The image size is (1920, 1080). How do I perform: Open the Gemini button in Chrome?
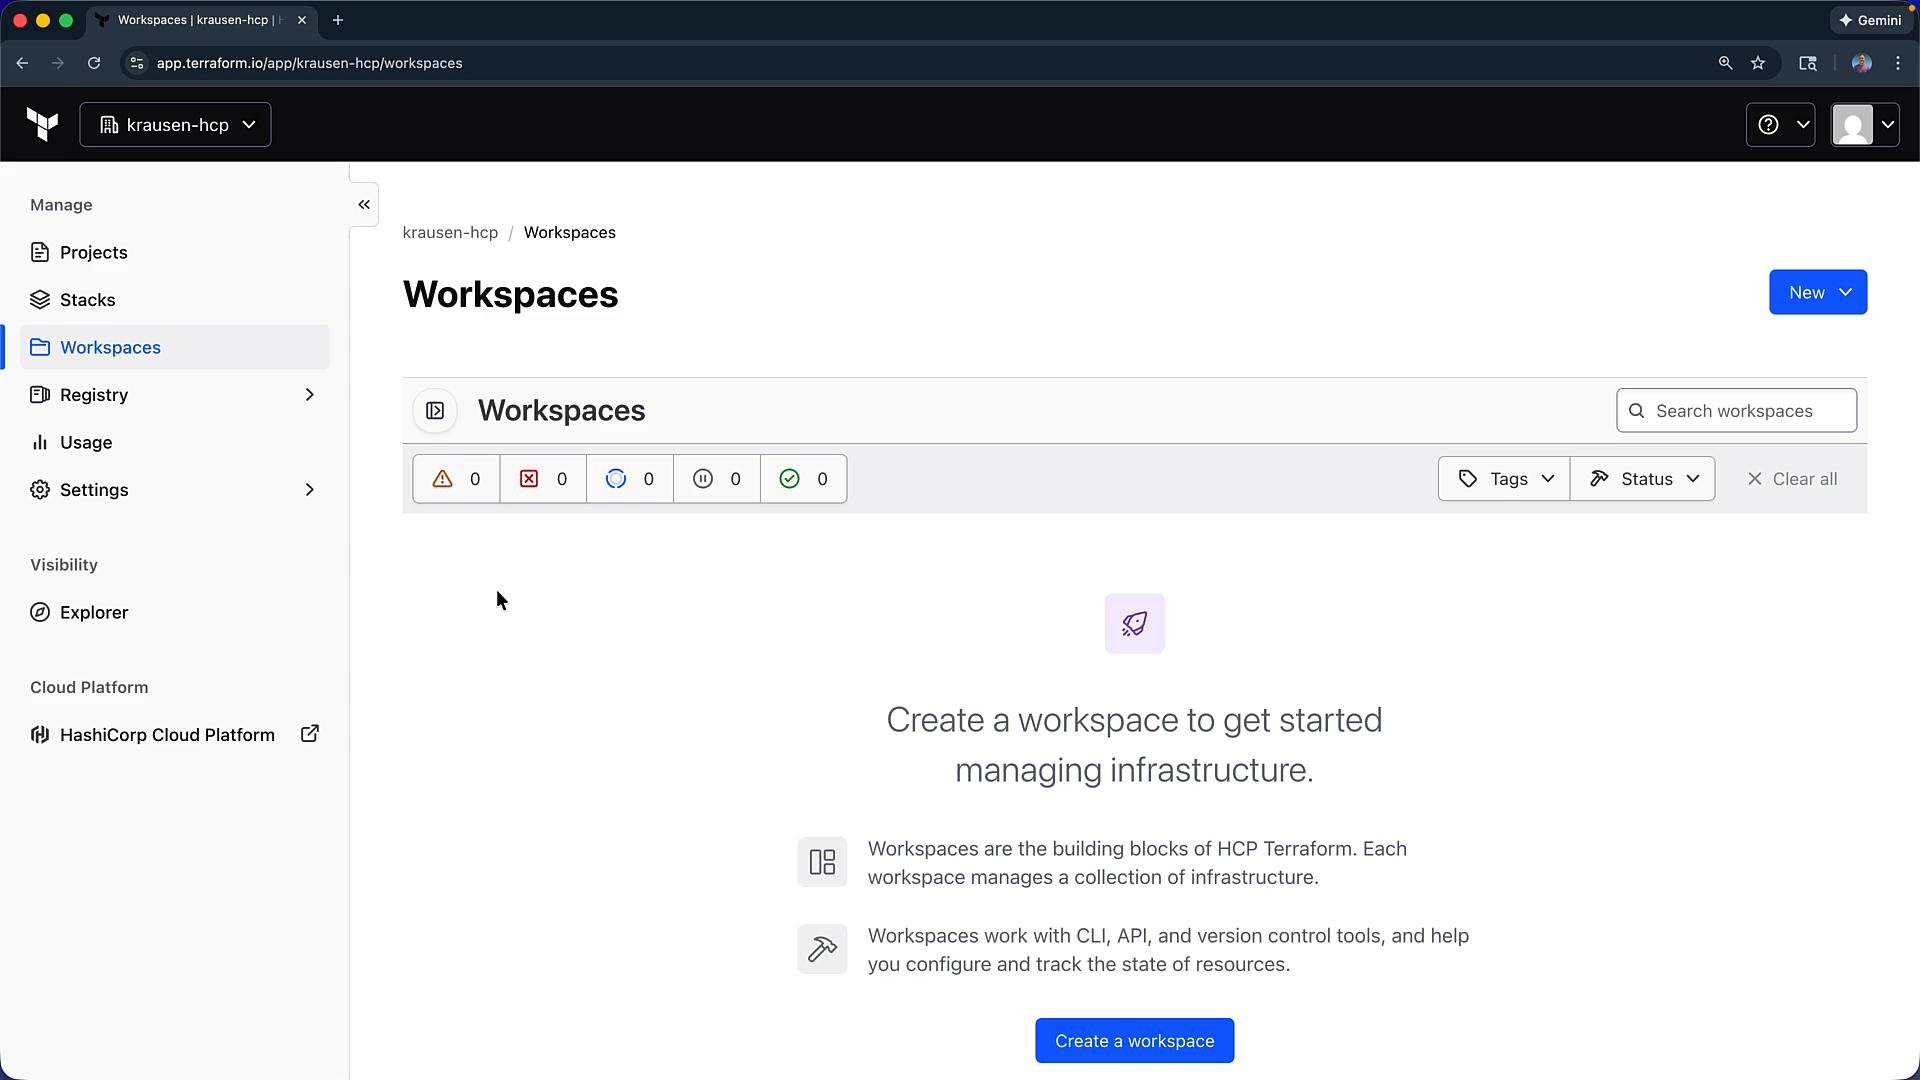(x=1870, y=20)
